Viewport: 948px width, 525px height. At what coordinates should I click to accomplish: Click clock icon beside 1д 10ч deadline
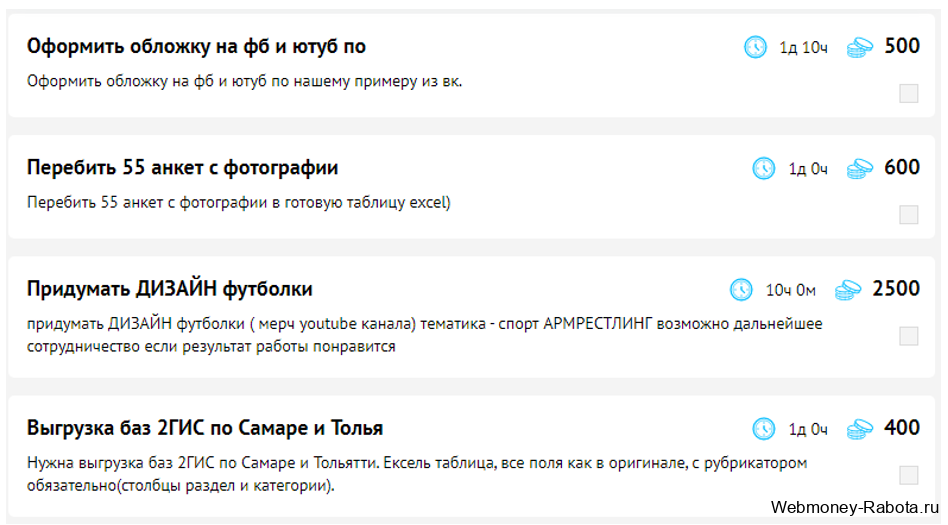pos(755,47)
